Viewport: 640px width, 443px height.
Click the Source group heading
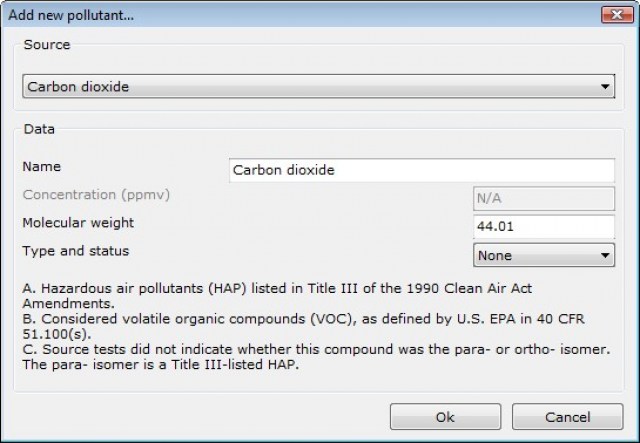(47, 45)
